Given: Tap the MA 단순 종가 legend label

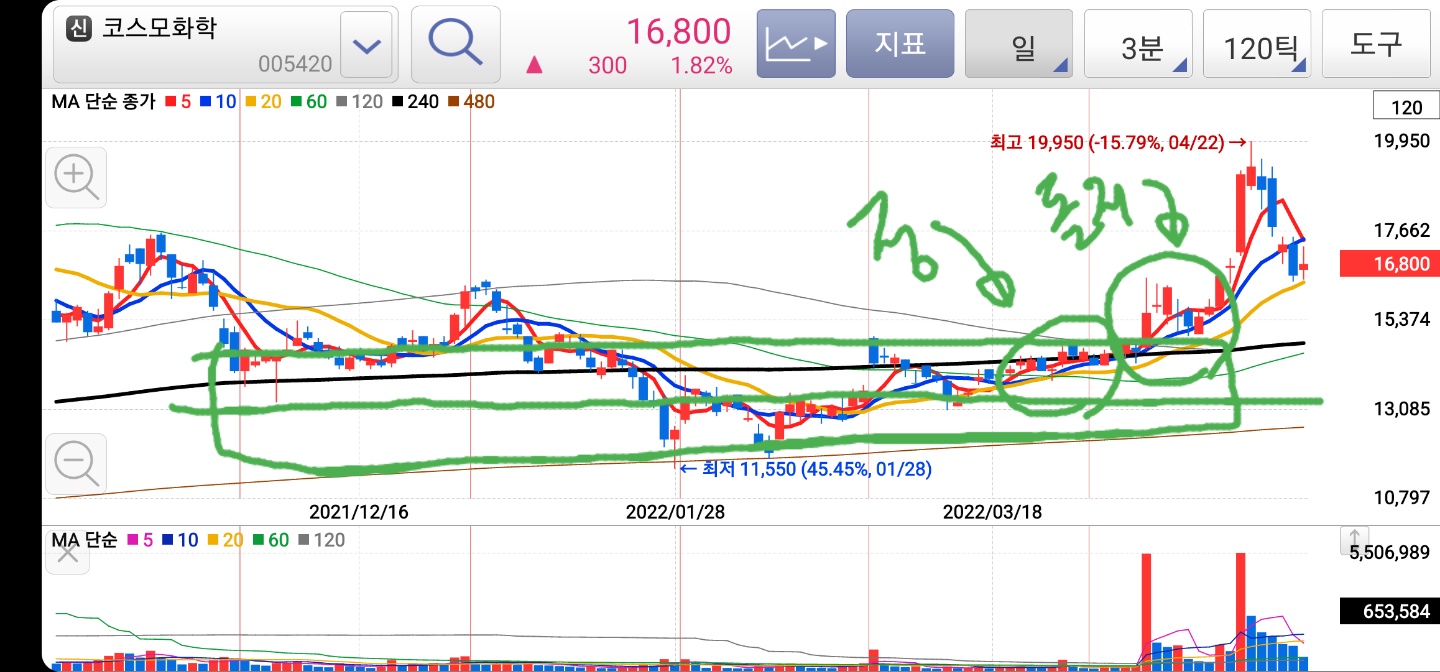Looking at the screenshot, I should [103, 101].
